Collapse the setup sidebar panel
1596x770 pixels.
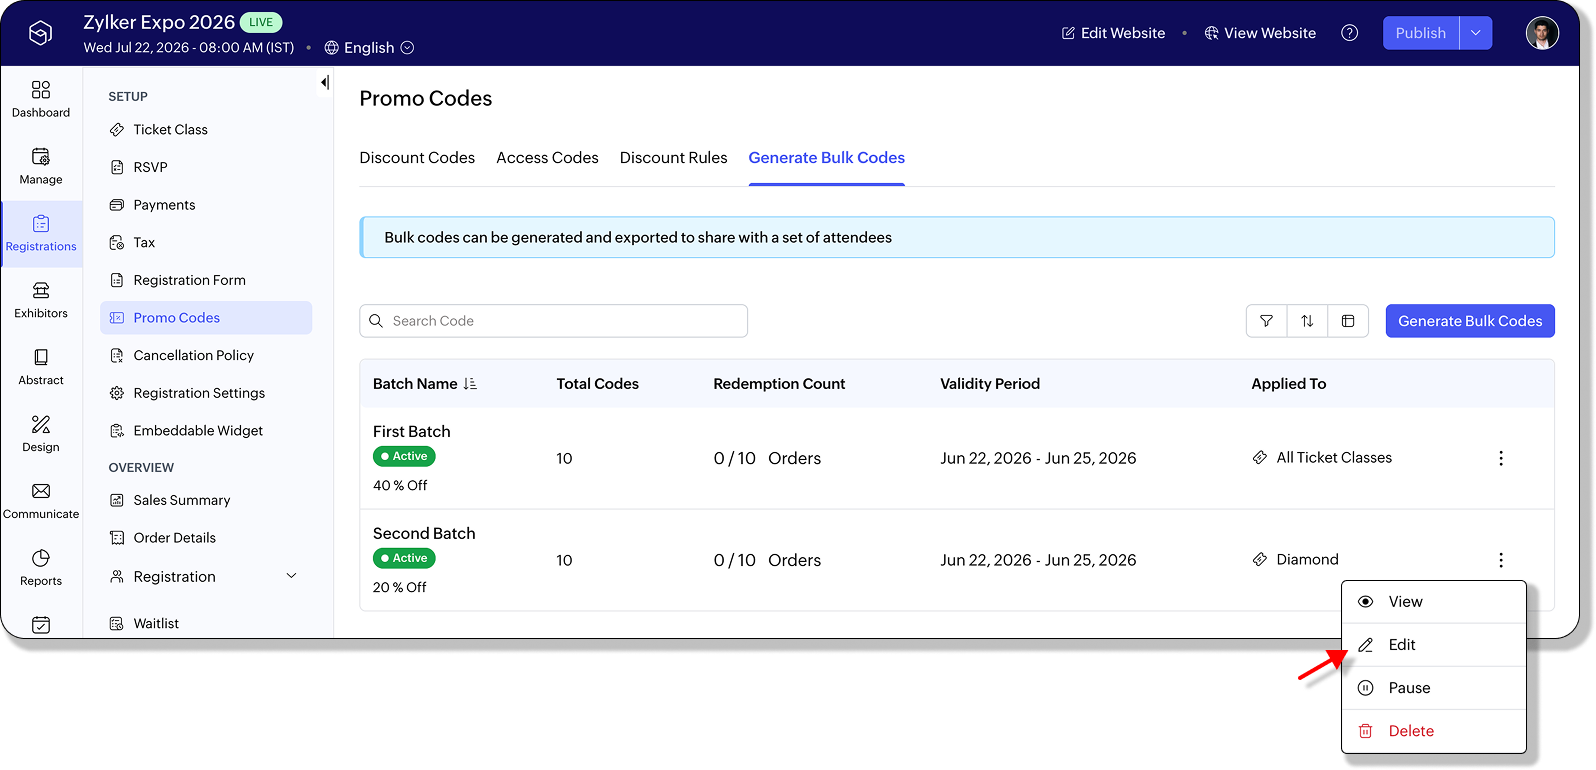(x=325, y=82)
